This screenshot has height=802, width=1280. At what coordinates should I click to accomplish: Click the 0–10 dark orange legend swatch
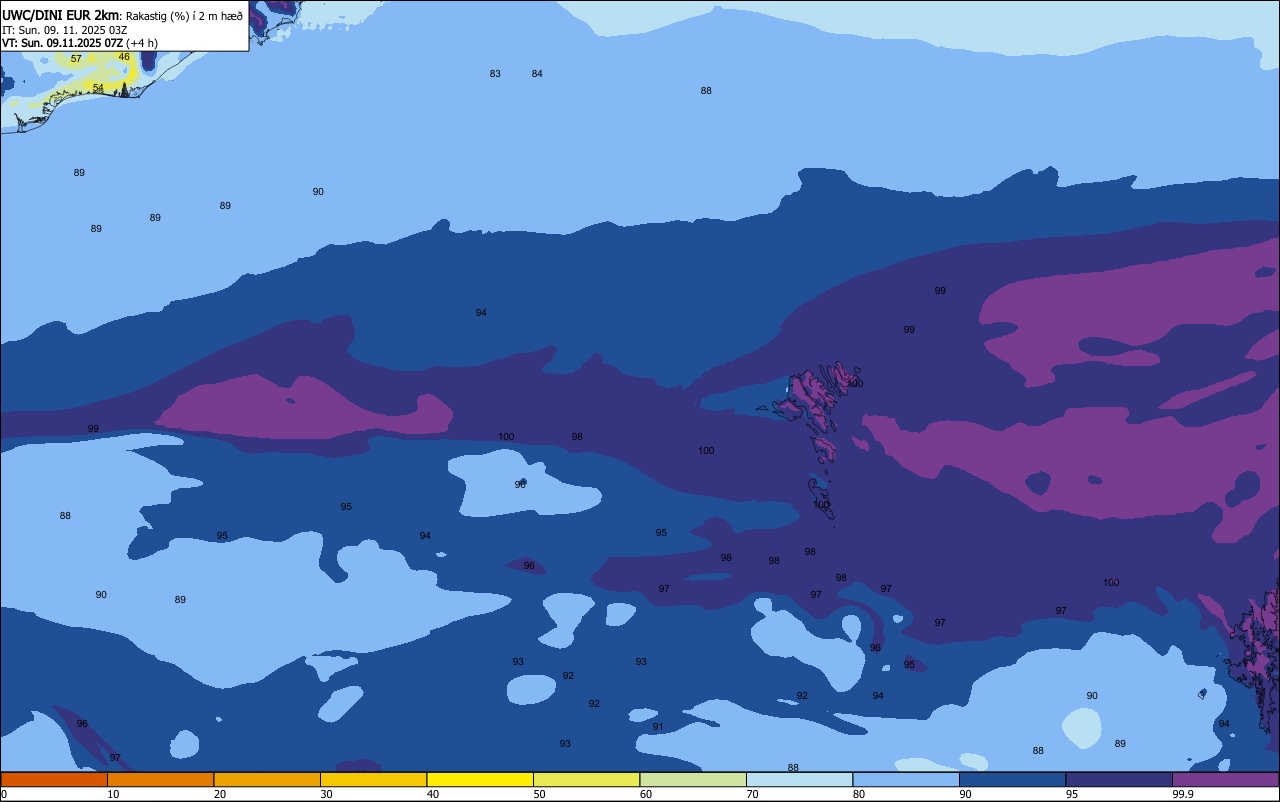coord(54,779)
